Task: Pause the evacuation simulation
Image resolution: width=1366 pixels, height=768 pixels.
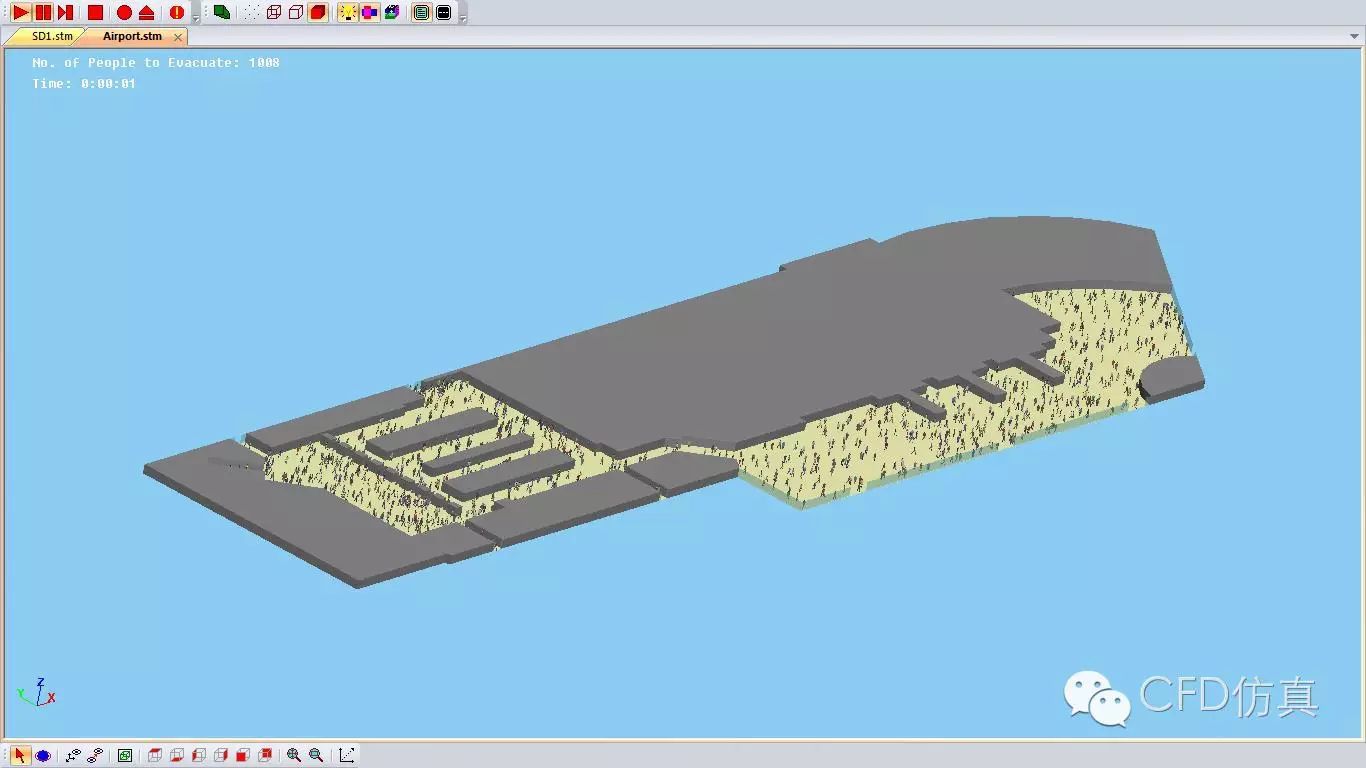Action: tap(43, 12)
